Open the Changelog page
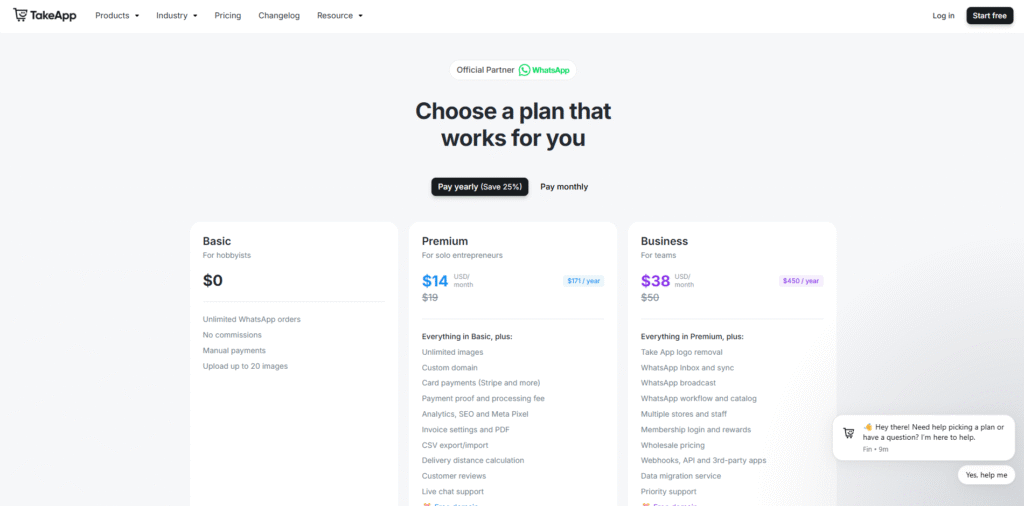 (279, 16)
